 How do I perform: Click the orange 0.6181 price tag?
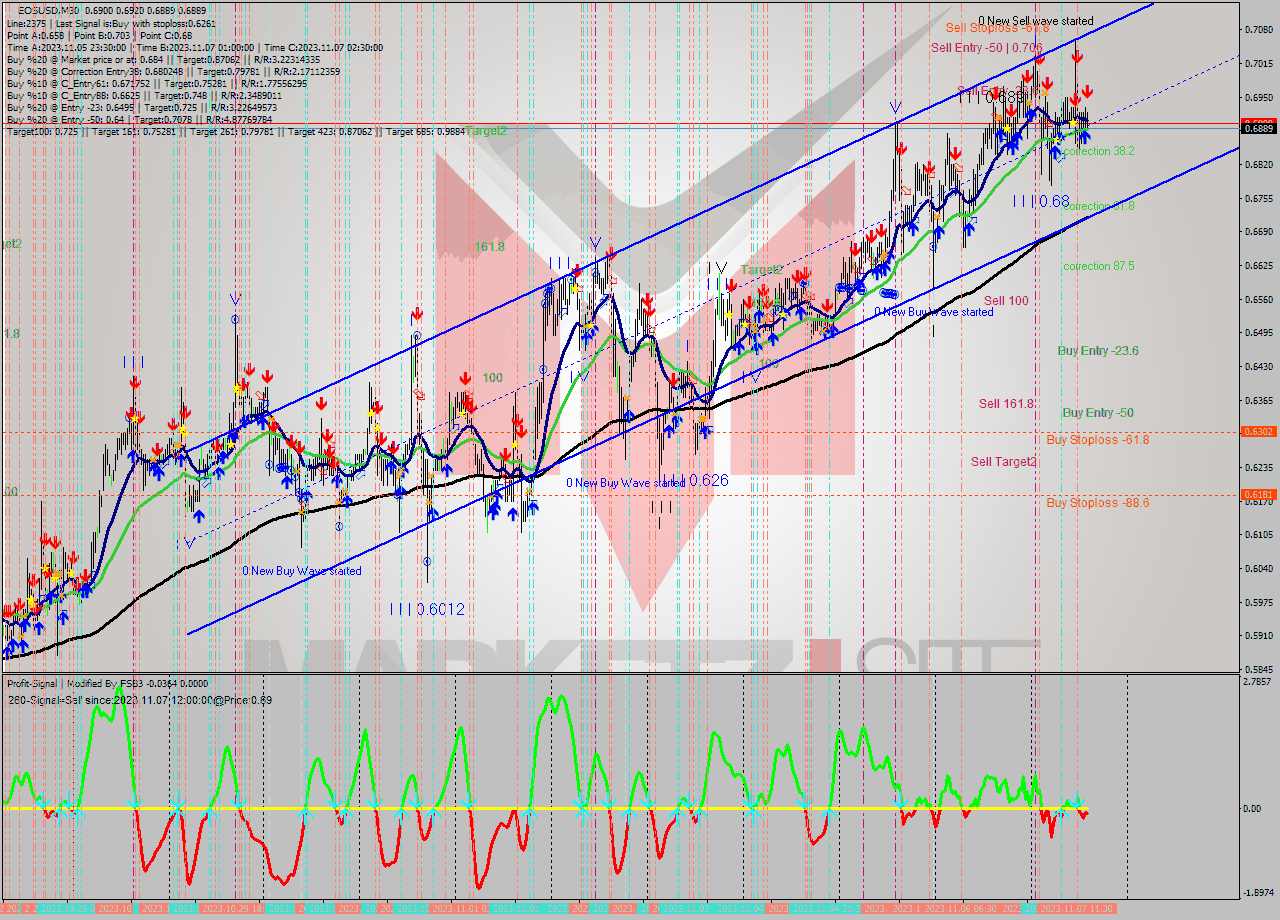(x=1257, y=494)
